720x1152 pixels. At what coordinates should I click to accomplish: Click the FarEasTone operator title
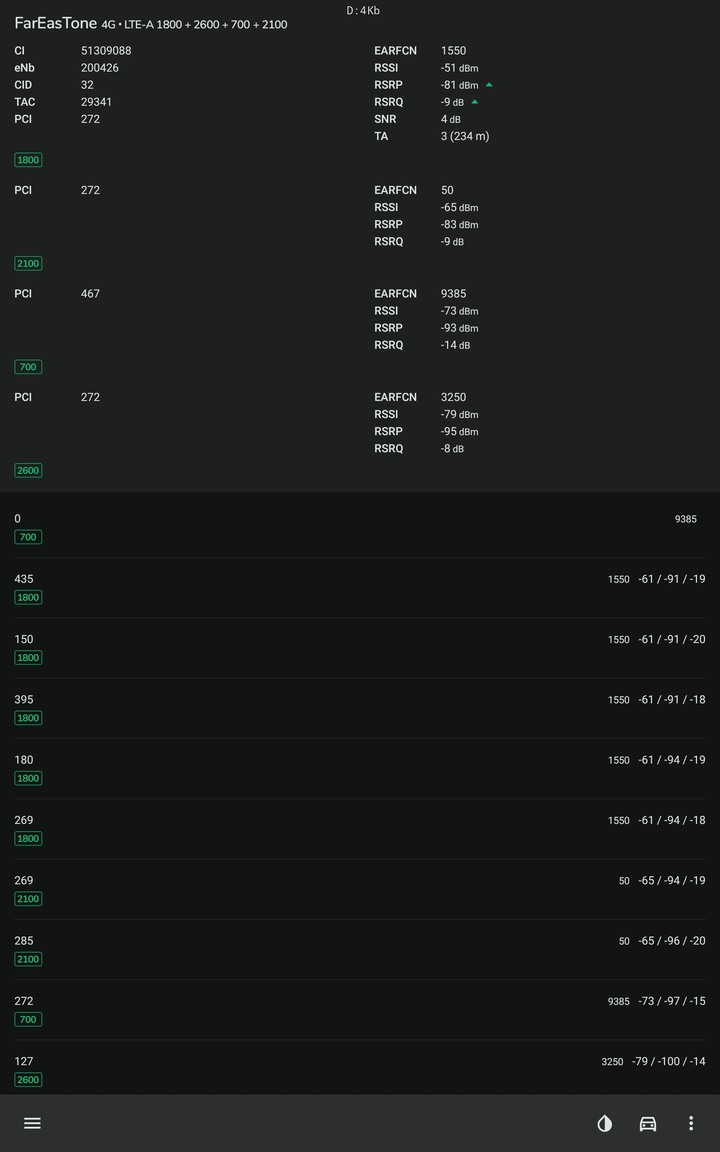55,23
